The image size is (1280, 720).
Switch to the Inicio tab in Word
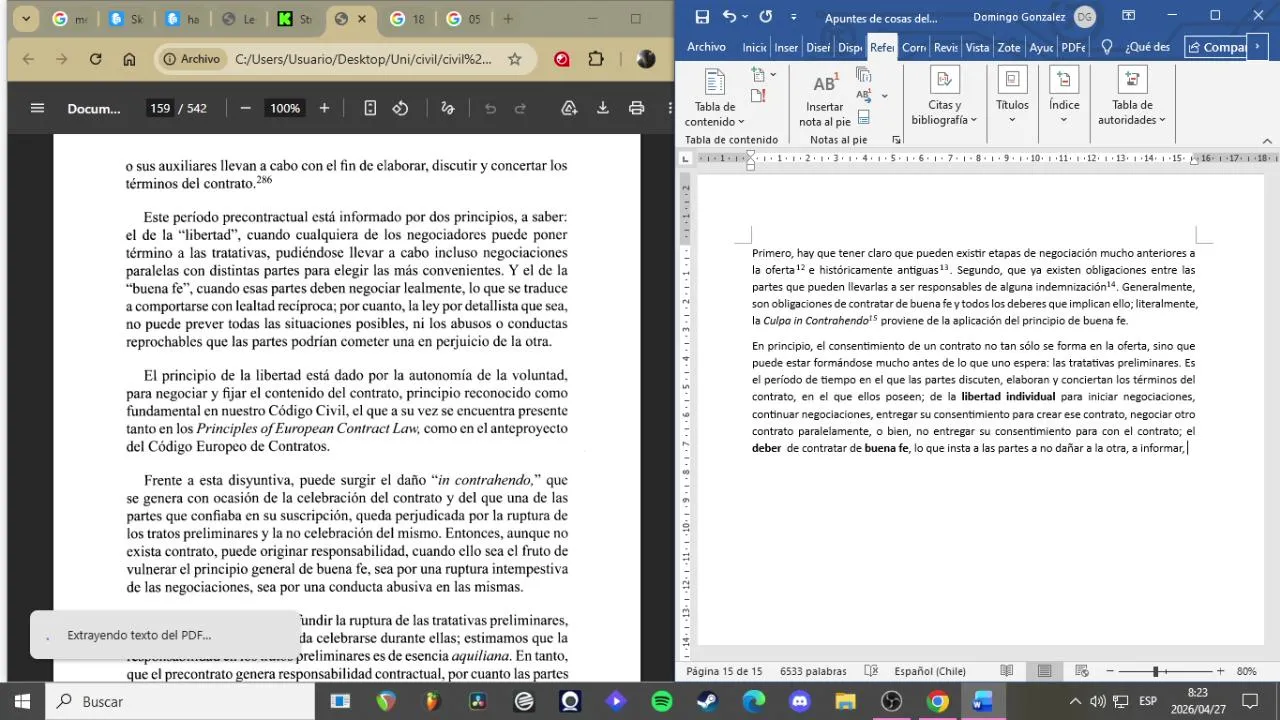click(x=754, y=47)
